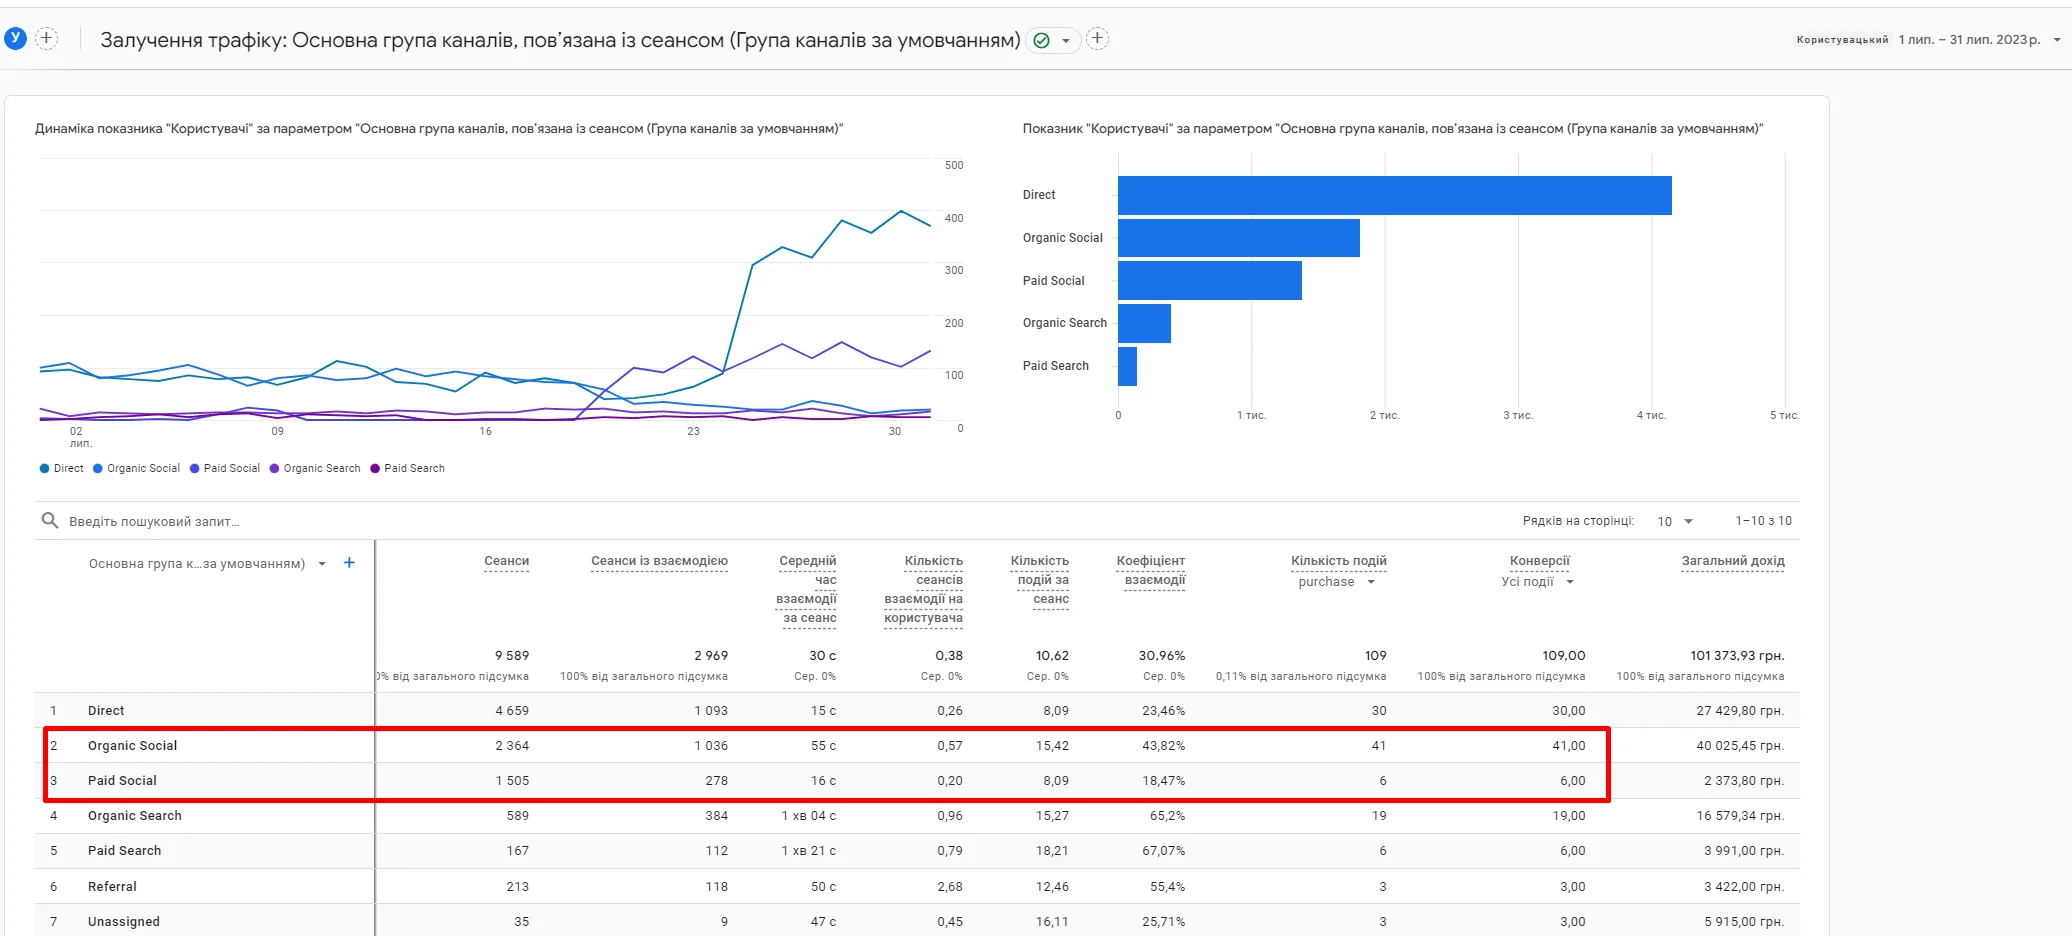Select the 'Paid Search' table row label

click(124, 851)
